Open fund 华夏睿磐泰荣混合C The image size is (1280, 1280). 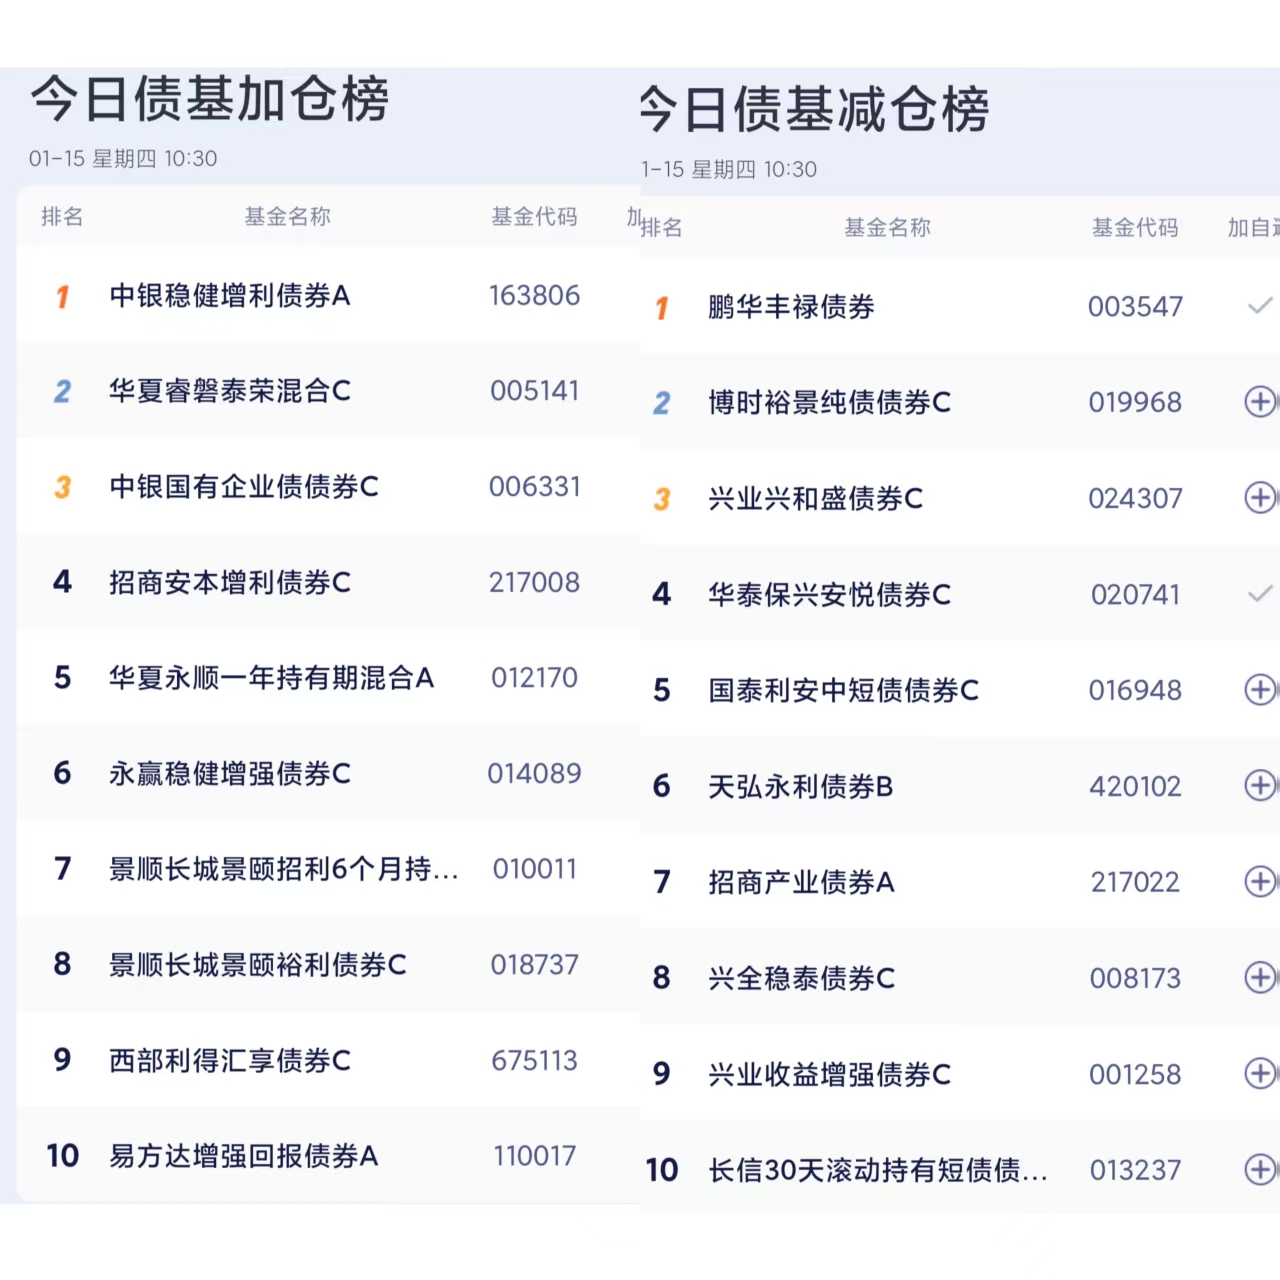(x=230, y=391)
